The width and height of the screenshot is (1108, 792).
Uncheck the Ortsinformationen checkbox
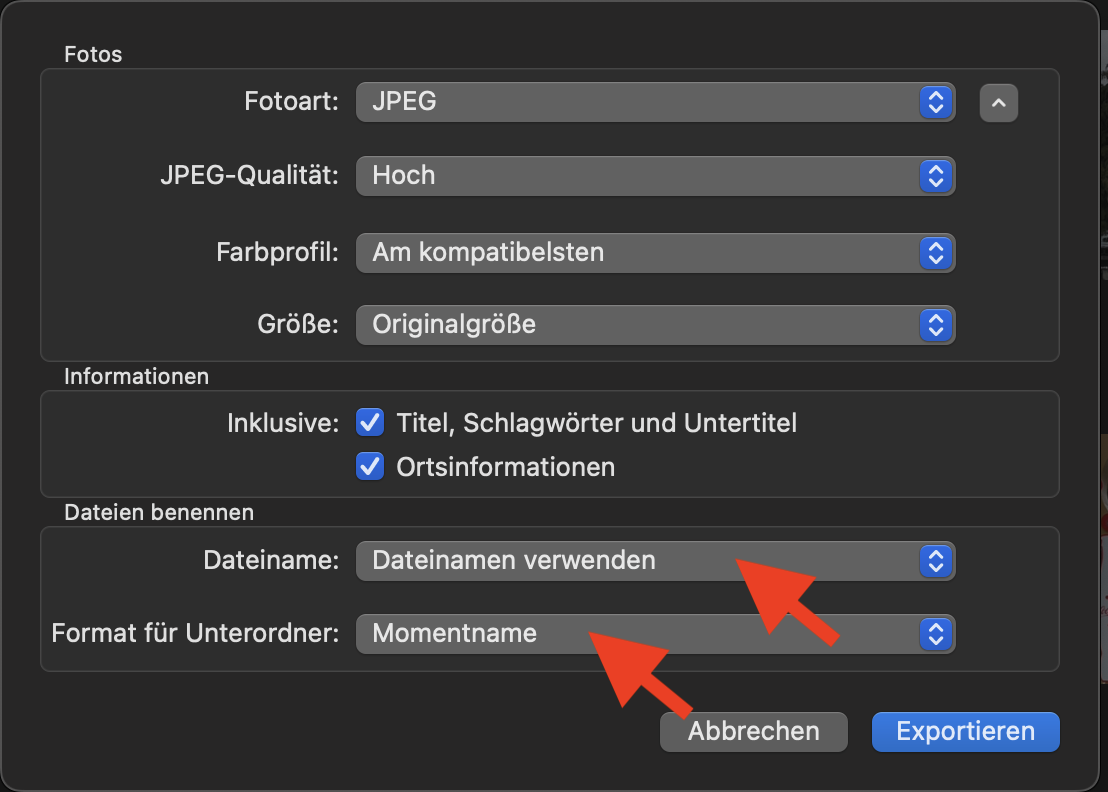(x=370, y=466)
